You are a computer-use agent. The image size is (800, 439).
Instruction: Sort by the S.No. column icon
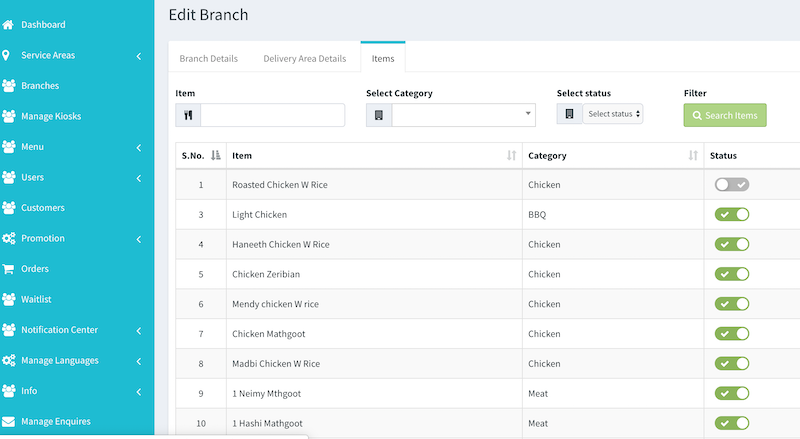pyautogui.click(x=216, y=155)
